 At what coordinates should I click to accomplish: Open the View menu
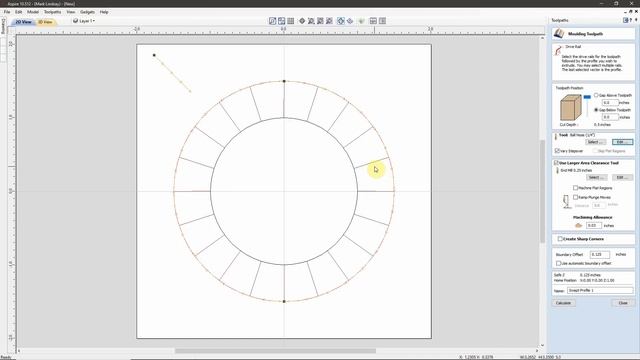71,12
